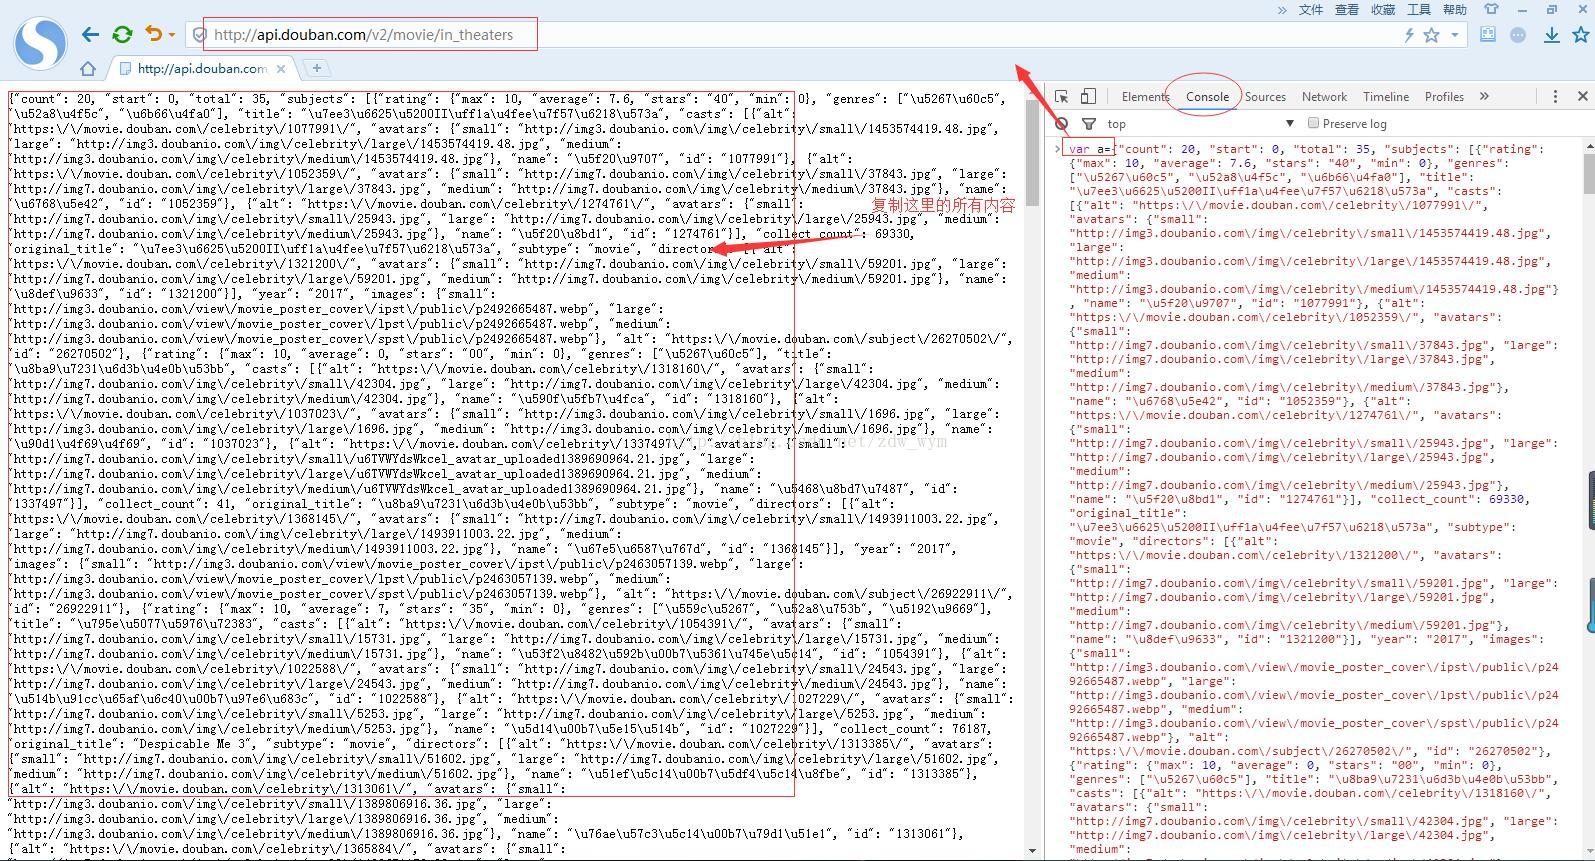Click the skin (t-shirt) icon
1595x861 pixels.
point(1491,9)
